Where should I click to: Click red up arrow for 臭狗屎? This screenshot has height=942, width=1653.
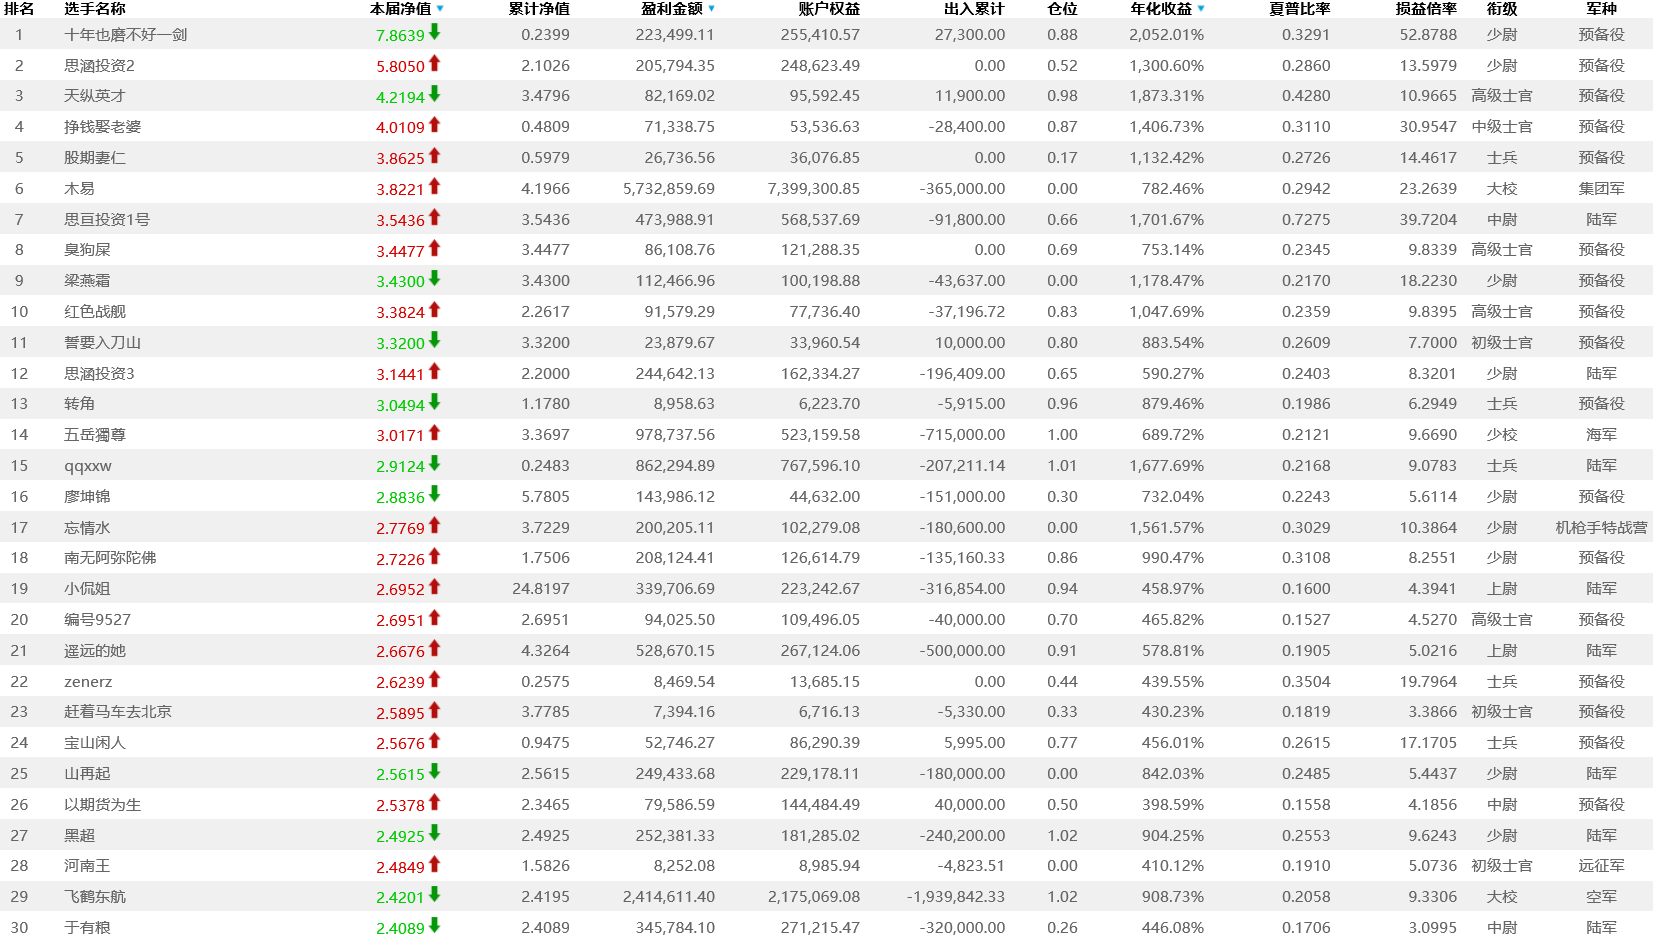click(x=435, y=248)
